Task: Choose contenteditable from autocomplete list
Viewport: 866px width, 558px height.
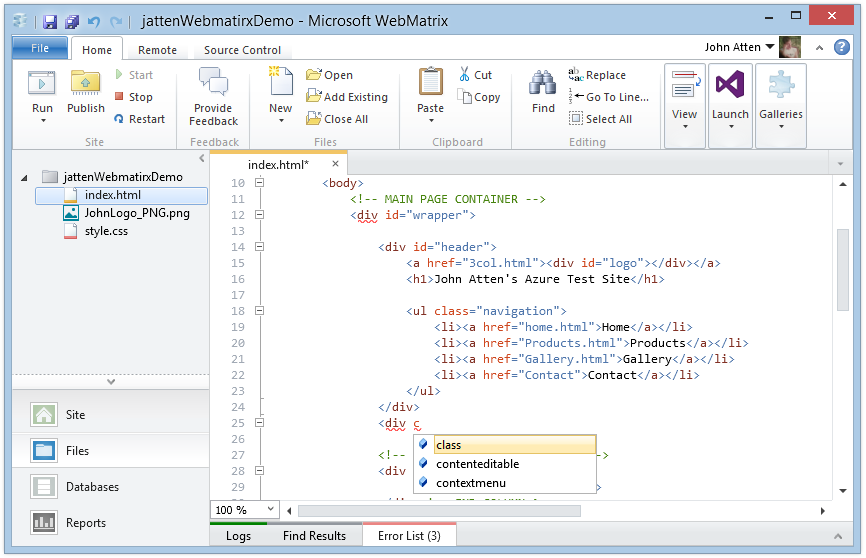Action: [505, 464]
